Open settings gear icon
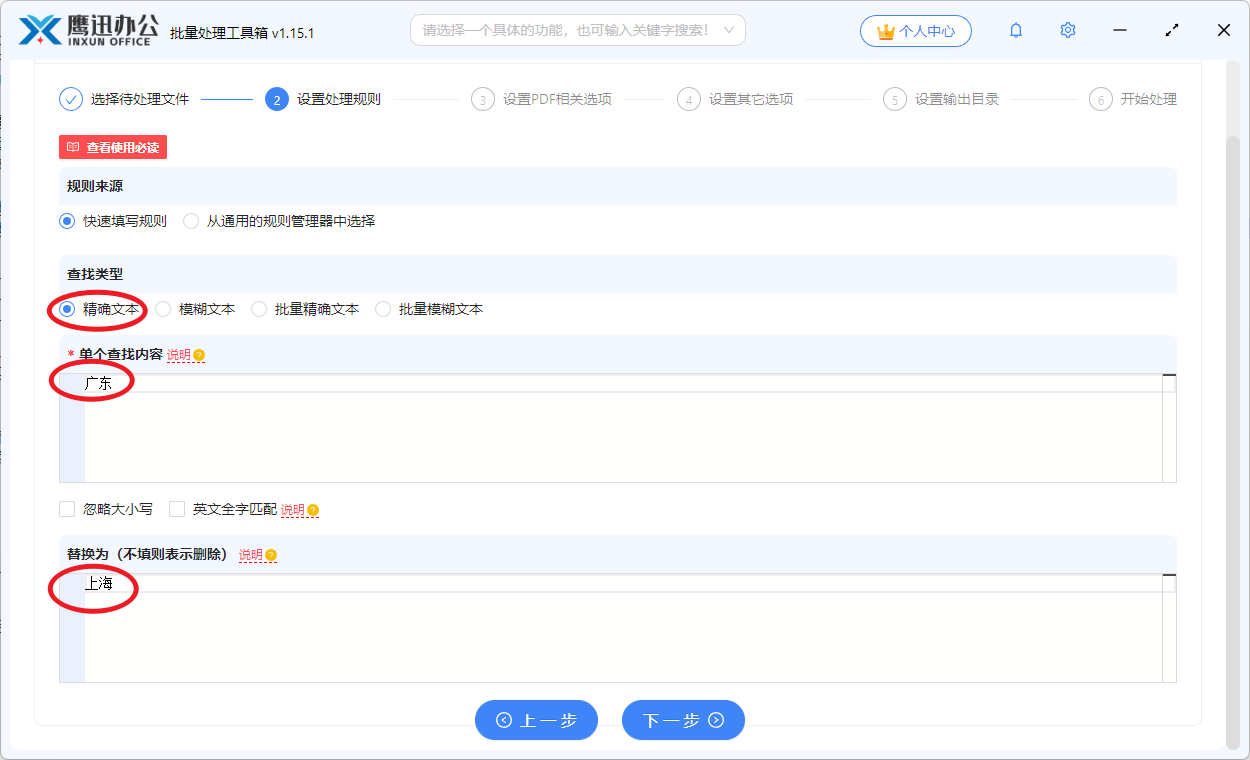This screenshot has height=760, width=1250. pos(1068,30)
